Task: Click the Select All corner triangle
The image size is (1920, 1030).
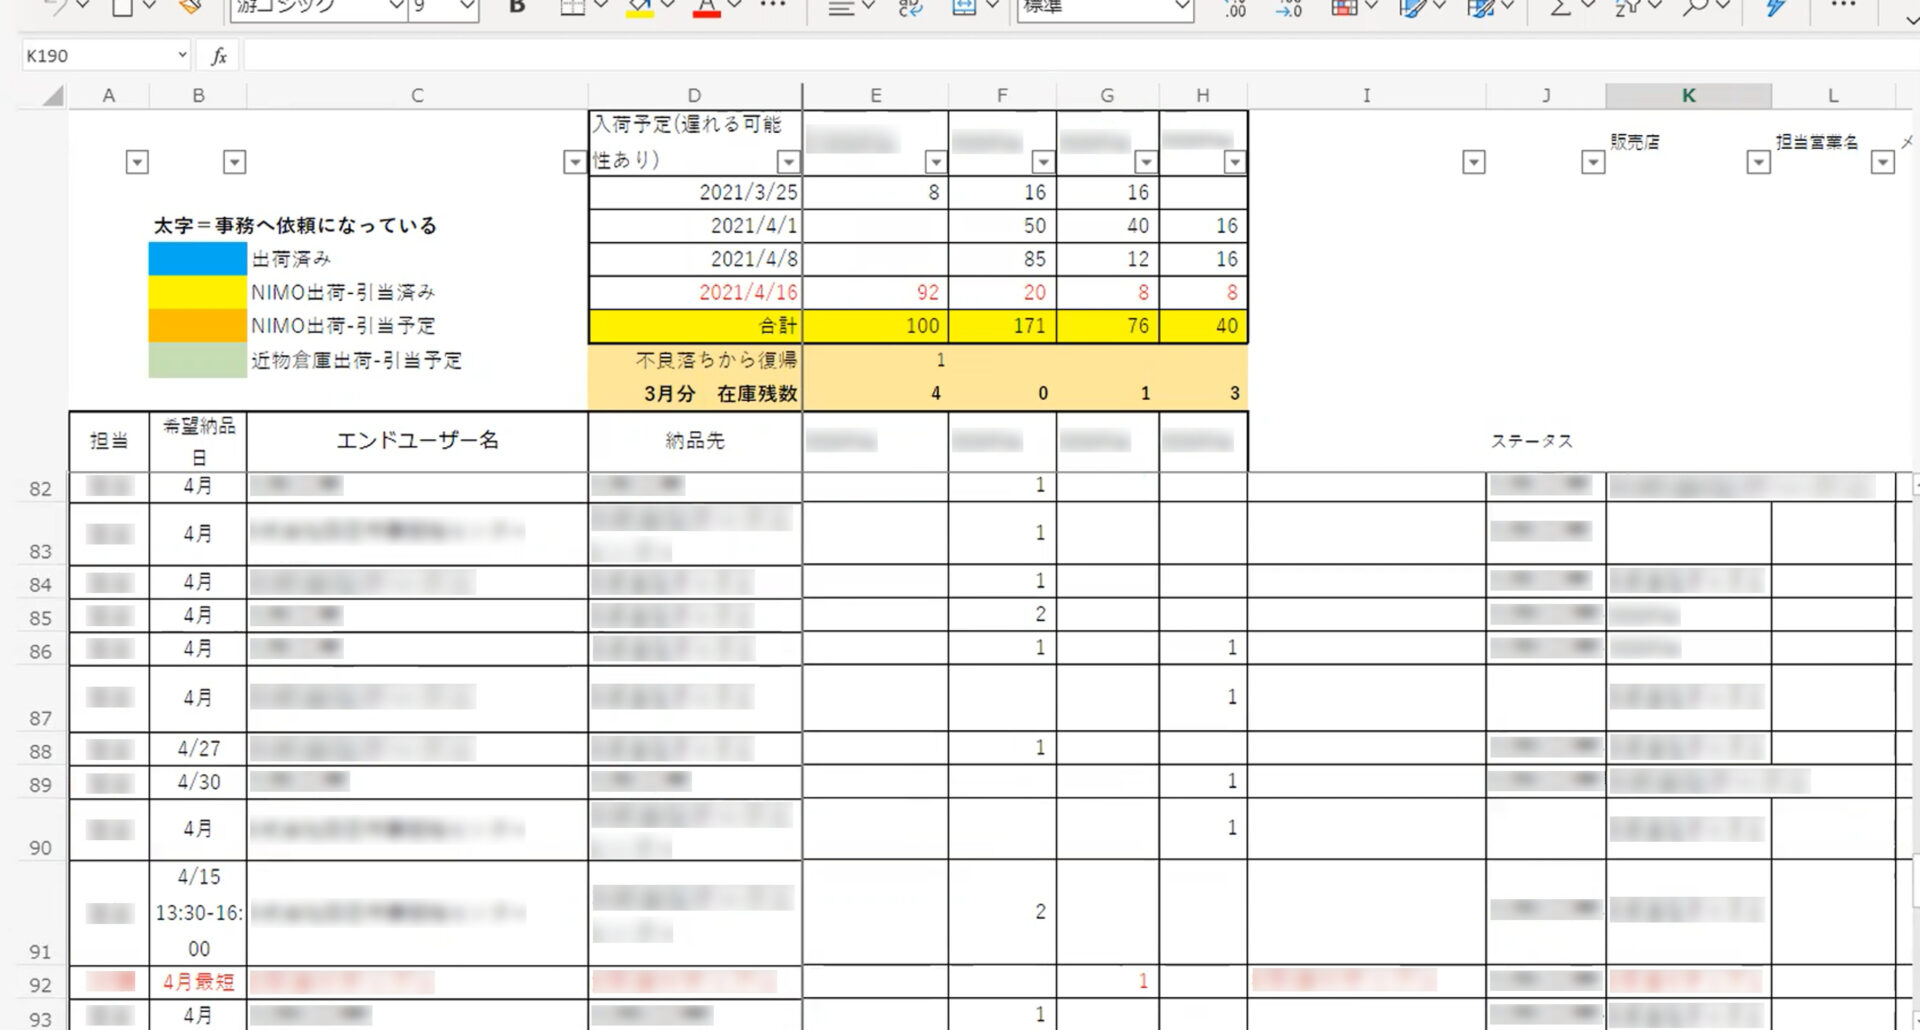Action: (53, 96)
